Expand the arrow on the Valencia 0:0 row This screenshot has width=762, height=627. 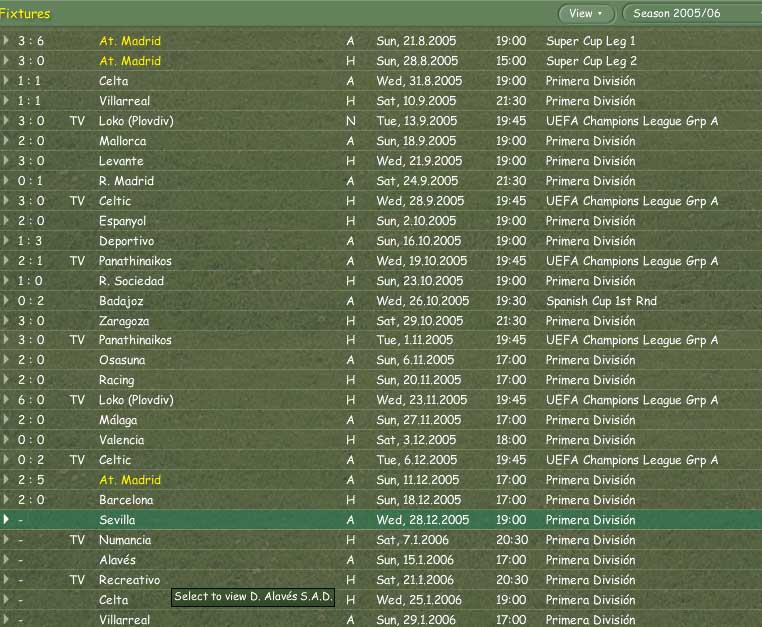coord(6,439)
